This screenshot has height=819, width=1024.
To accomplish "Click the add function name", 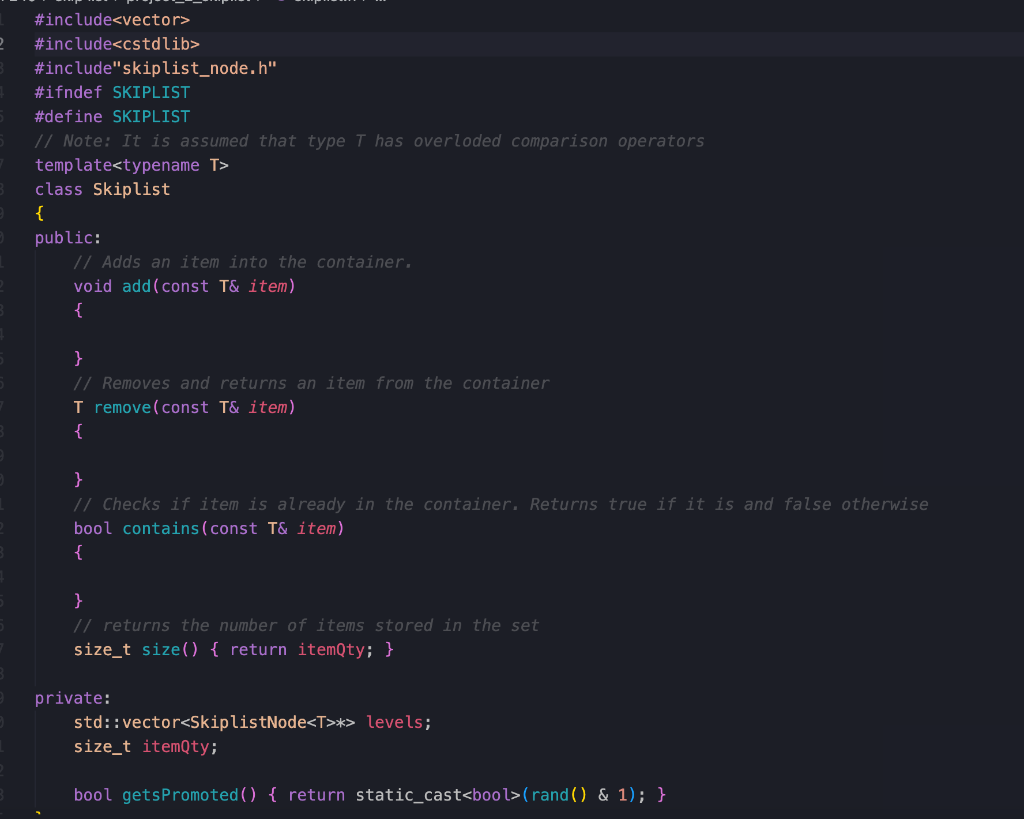I will [136, 286].
